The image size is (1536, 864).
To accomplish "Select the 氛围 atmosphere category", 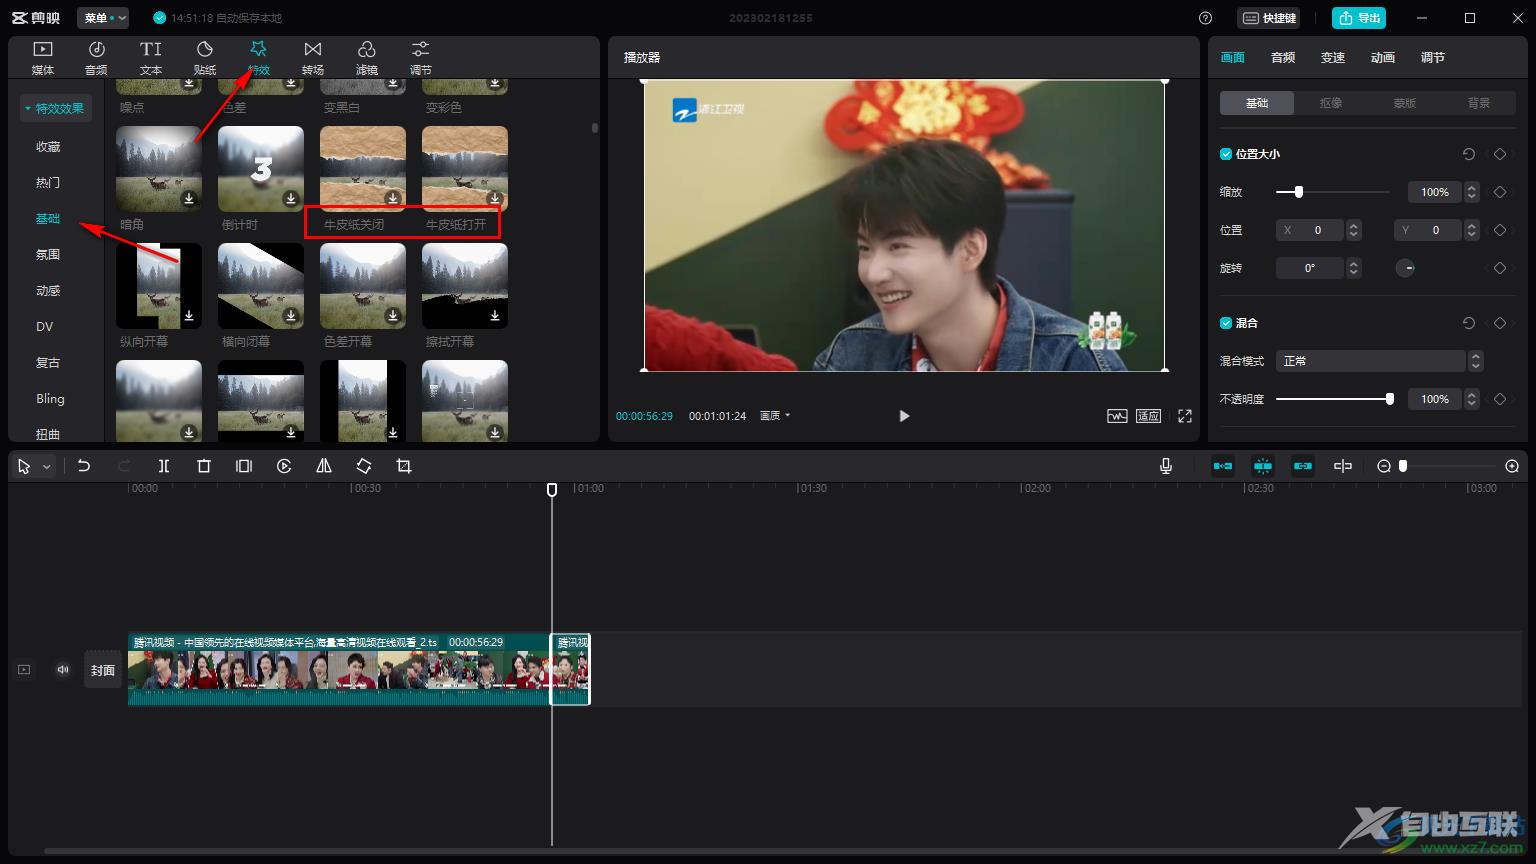I will (x=48, y=254).
